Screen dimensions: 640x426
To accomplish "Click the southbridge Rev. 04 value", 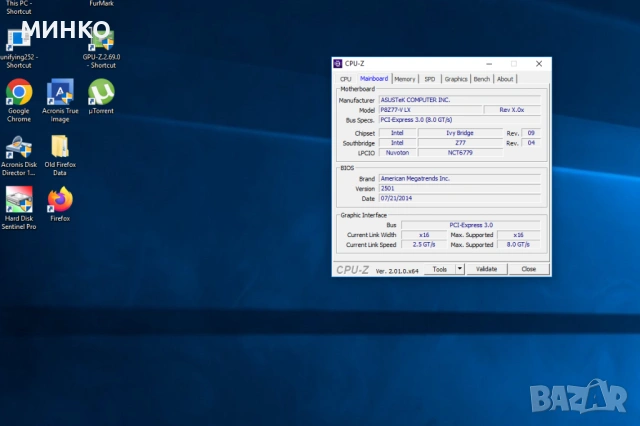I will click(531, 143).
